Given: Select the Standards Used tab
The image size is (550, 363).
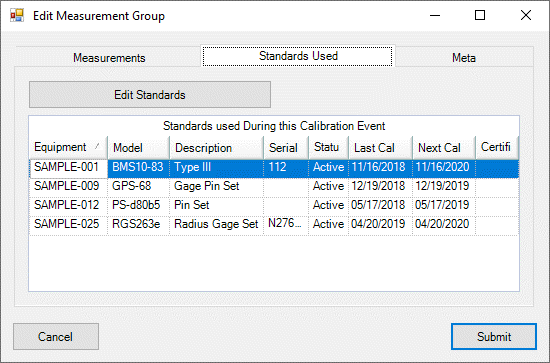Looking at the screenshot, I should click(x=298, y=56).
